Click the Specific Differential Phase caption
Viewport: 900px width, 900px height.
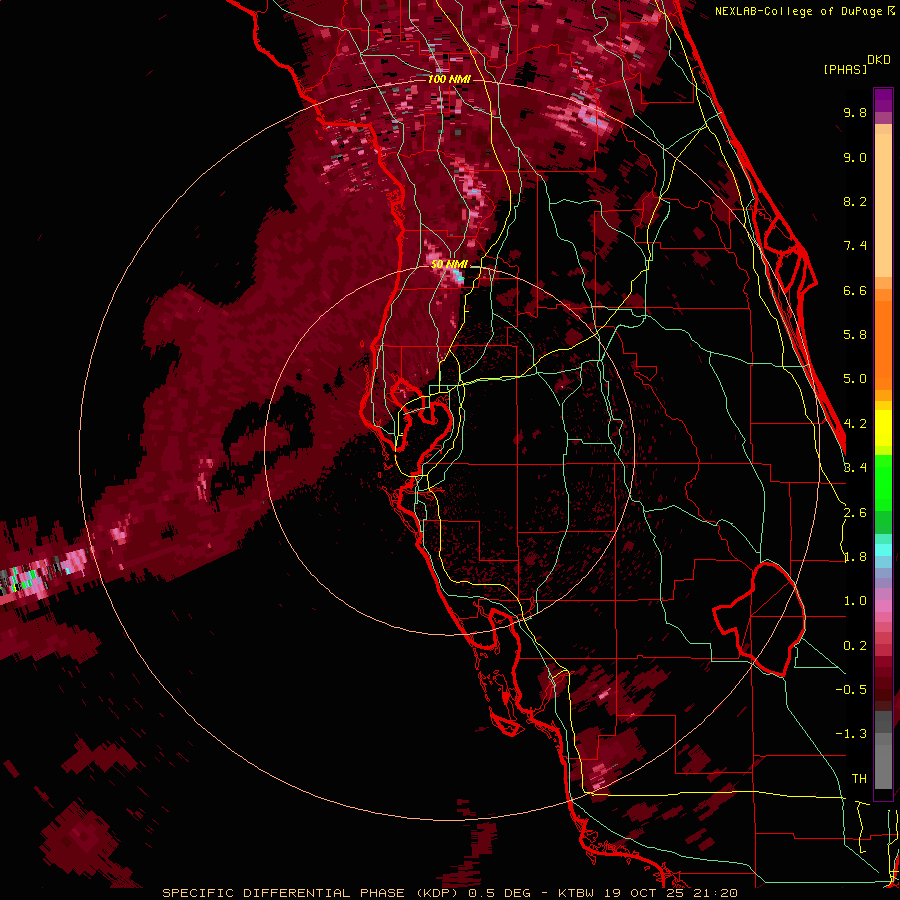[x=449, y=893]
